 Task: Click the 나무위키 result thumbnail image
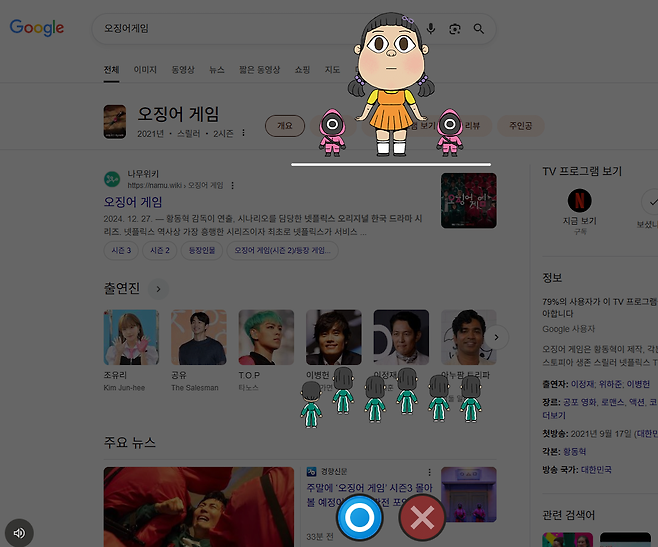469,201
